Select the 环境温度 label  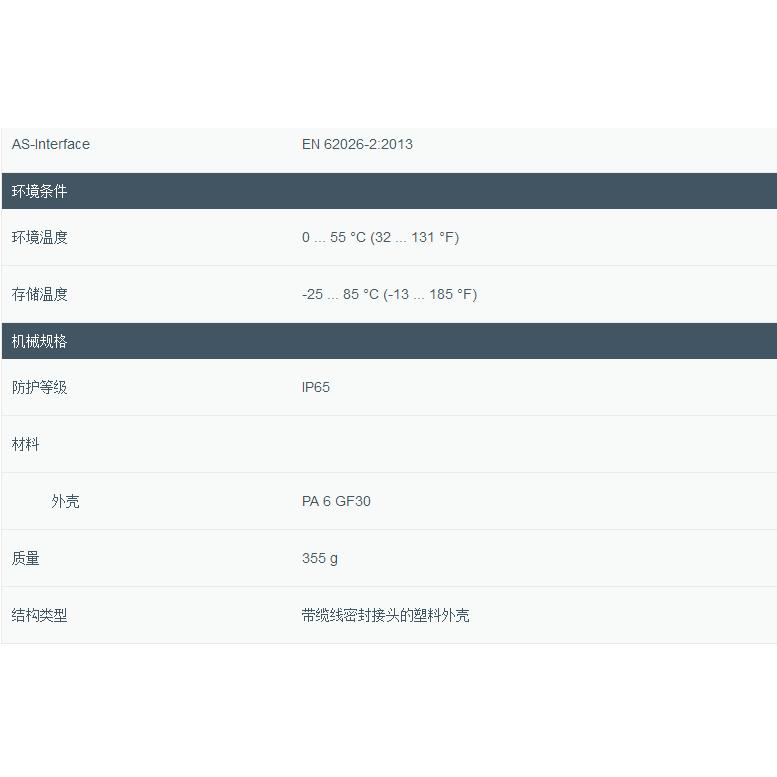coord(39,237)
